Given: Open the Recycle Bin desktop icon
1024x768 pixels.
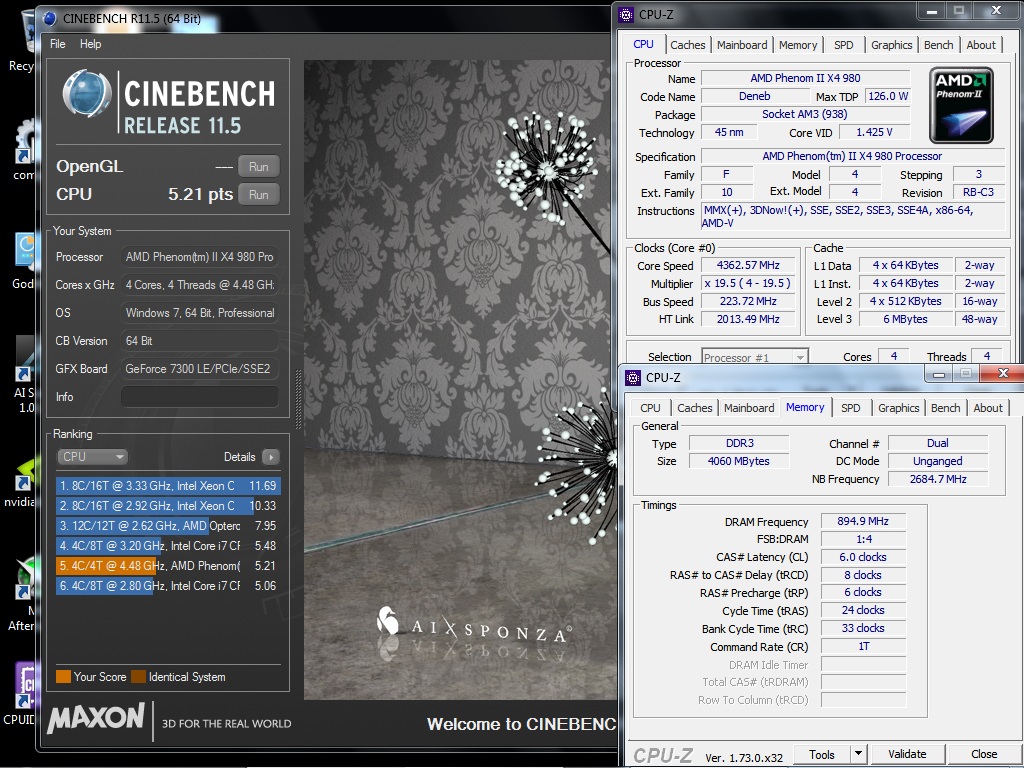Looking at the screenshot, I should 26,31.
